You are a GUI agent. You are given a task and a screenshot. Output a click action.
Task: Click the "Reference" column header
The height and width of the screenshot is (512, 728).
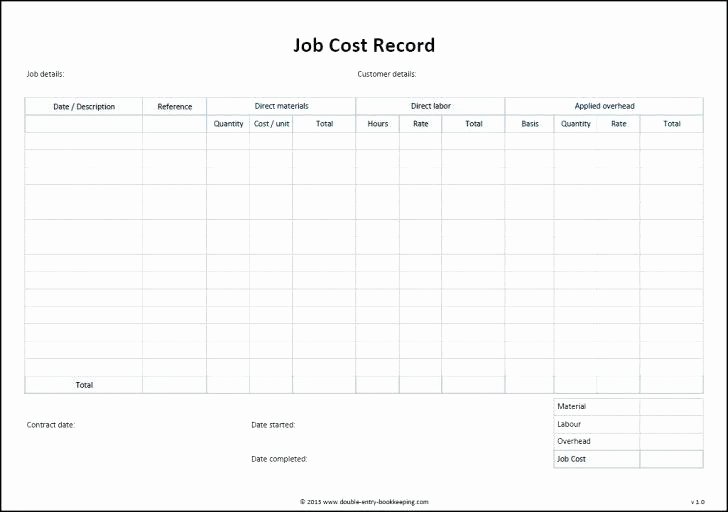click(175, 107)
